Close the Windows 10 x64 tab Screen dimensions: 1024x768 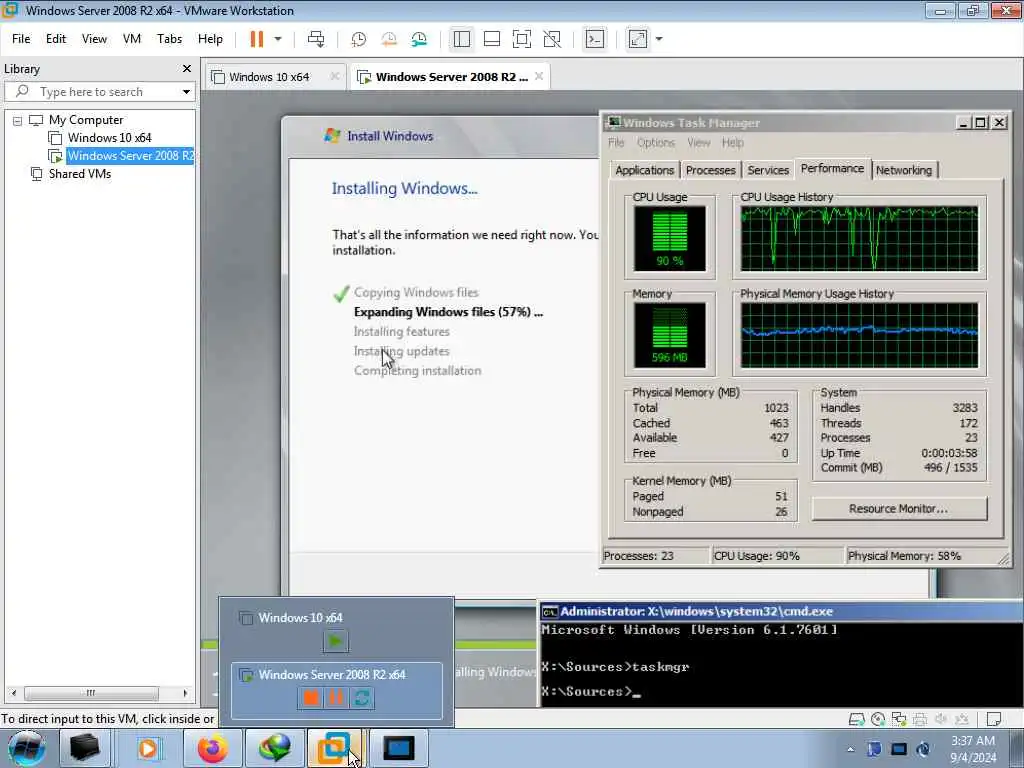point(334,76)
